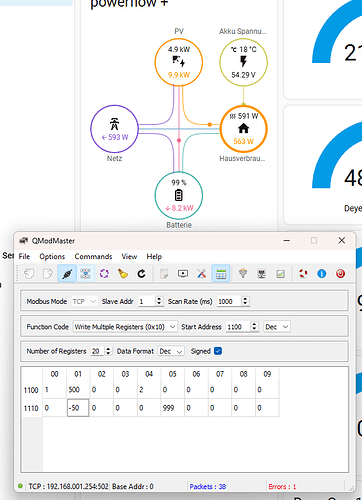362x500 pixels.
Task: Select row 1100 column 00 cell
Action: pyautogui.click(x=54, y=390)
